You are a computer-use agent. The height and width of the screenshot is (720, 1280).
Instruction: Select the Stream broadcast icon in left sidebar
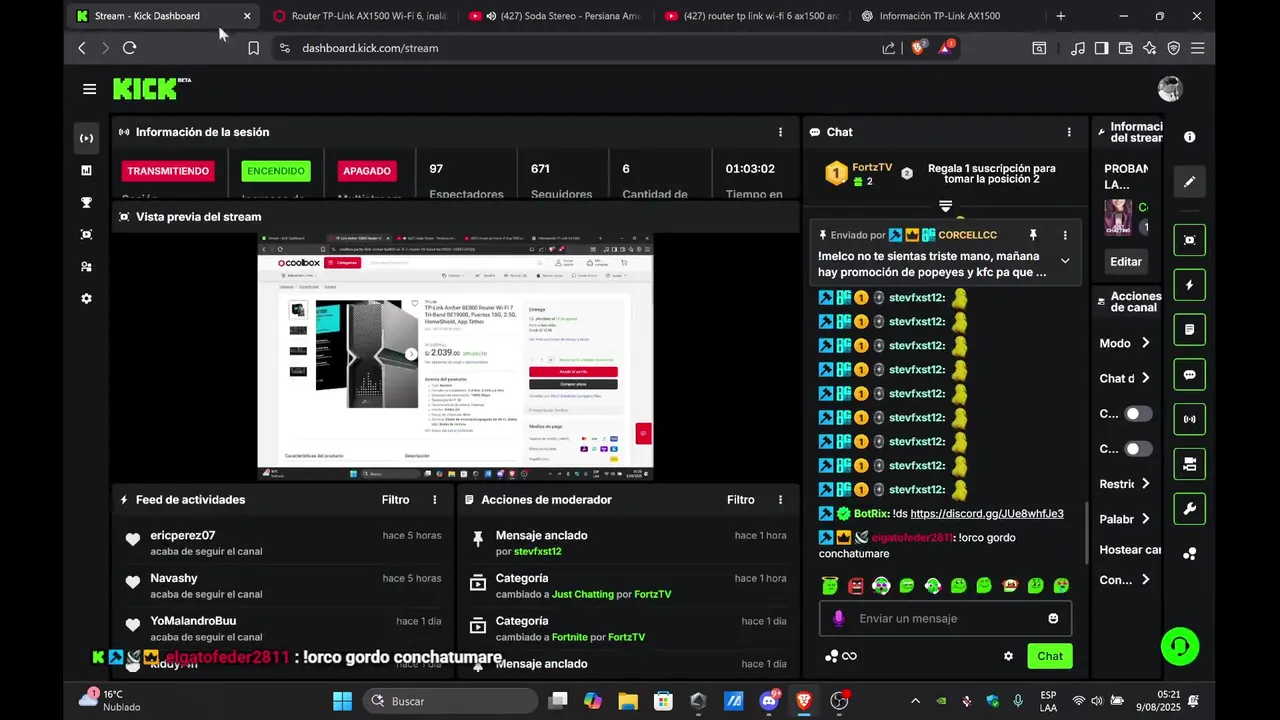click(86, 138)
